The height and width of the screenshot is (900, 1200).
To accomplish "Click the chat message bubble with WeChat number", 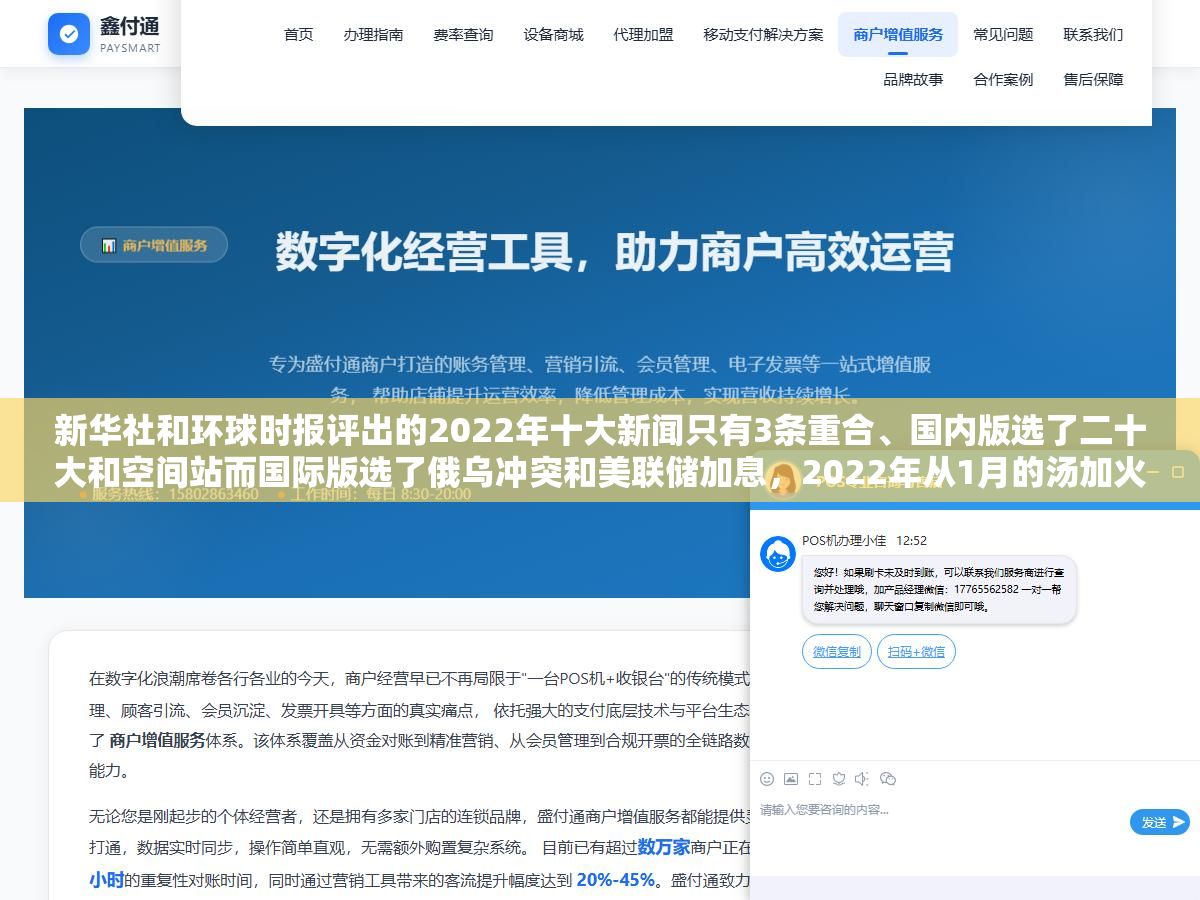I will (939, 590).
